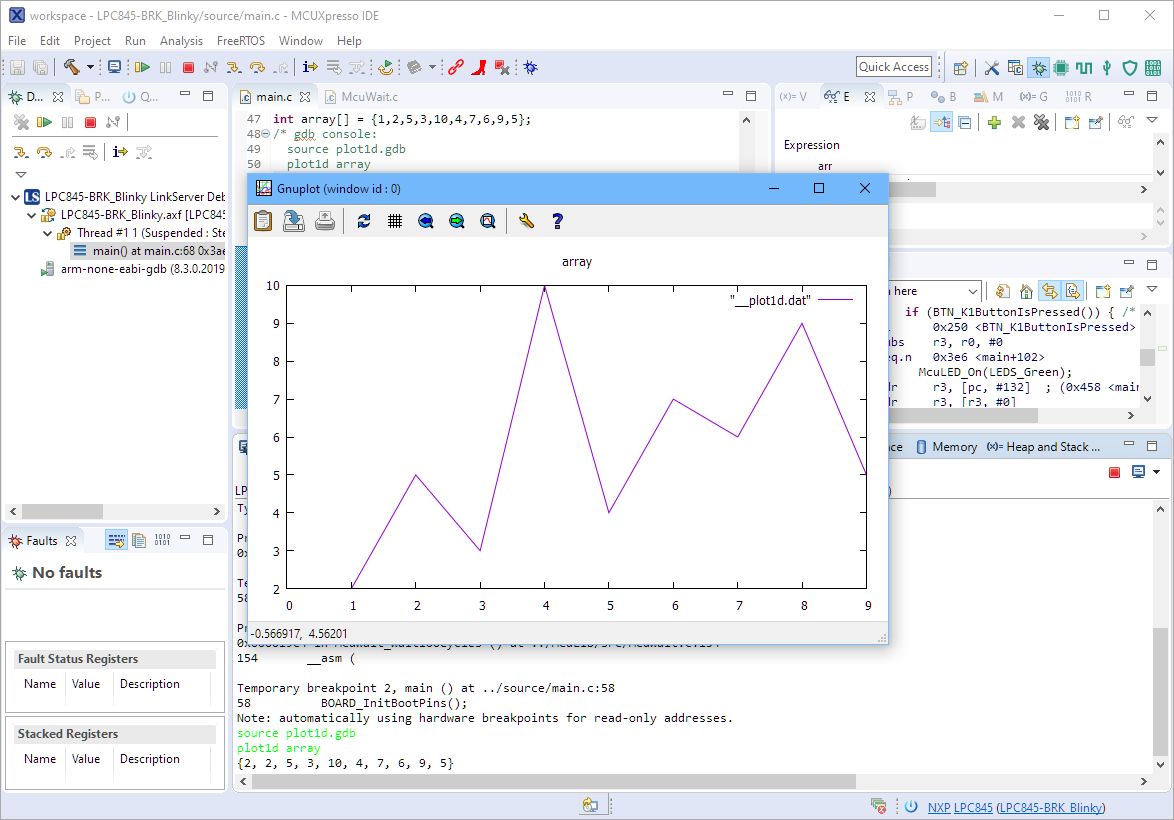Collapse the LPC845-BRK_Blinky LinkServer Debug node
The image size is (1174, 820).
(15, 197)
